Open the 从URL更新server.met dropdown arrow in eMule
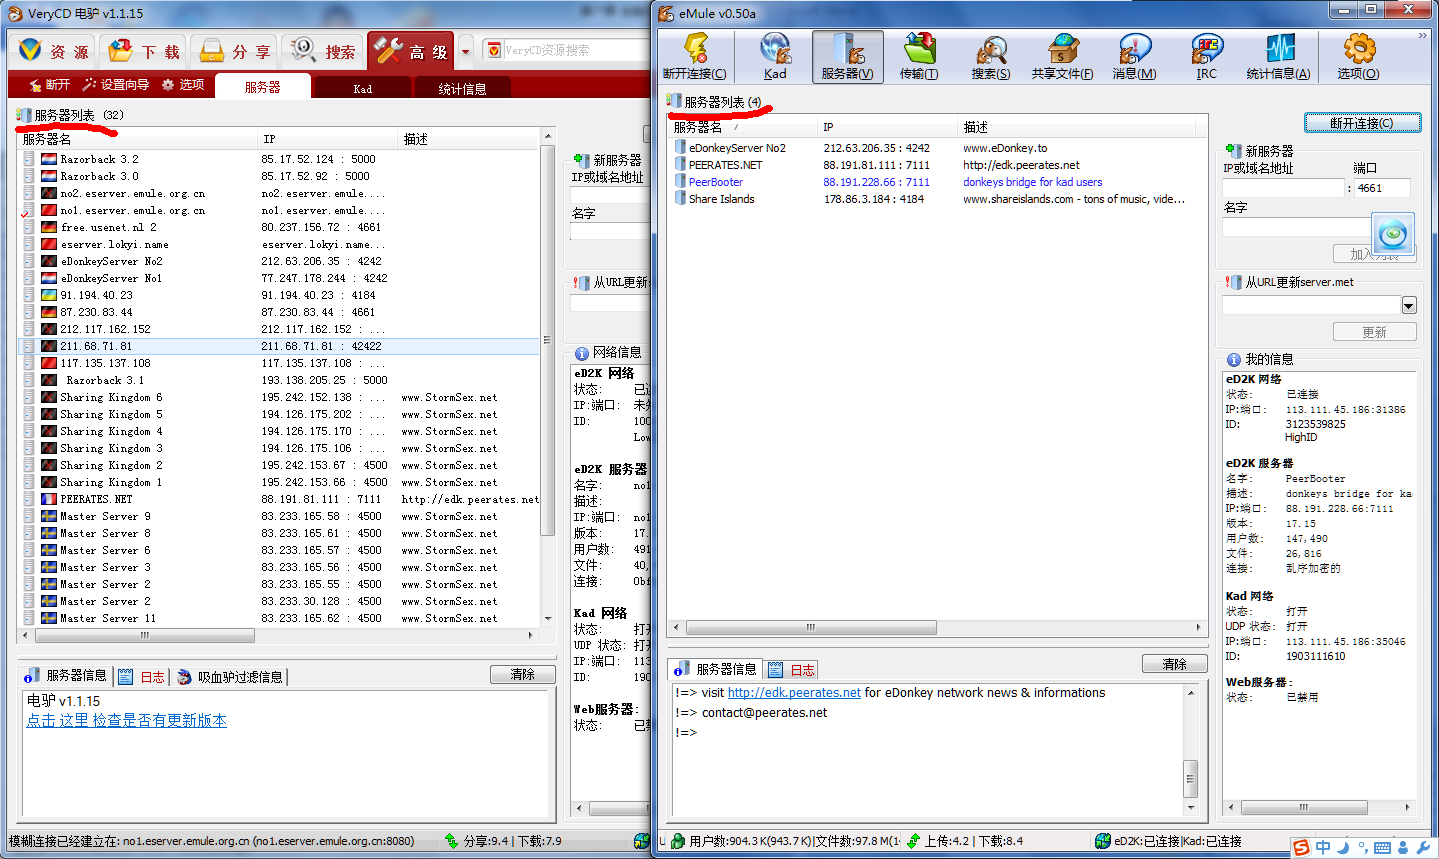The width and height of the screenshot is (1439, 859). point(1409,305)
